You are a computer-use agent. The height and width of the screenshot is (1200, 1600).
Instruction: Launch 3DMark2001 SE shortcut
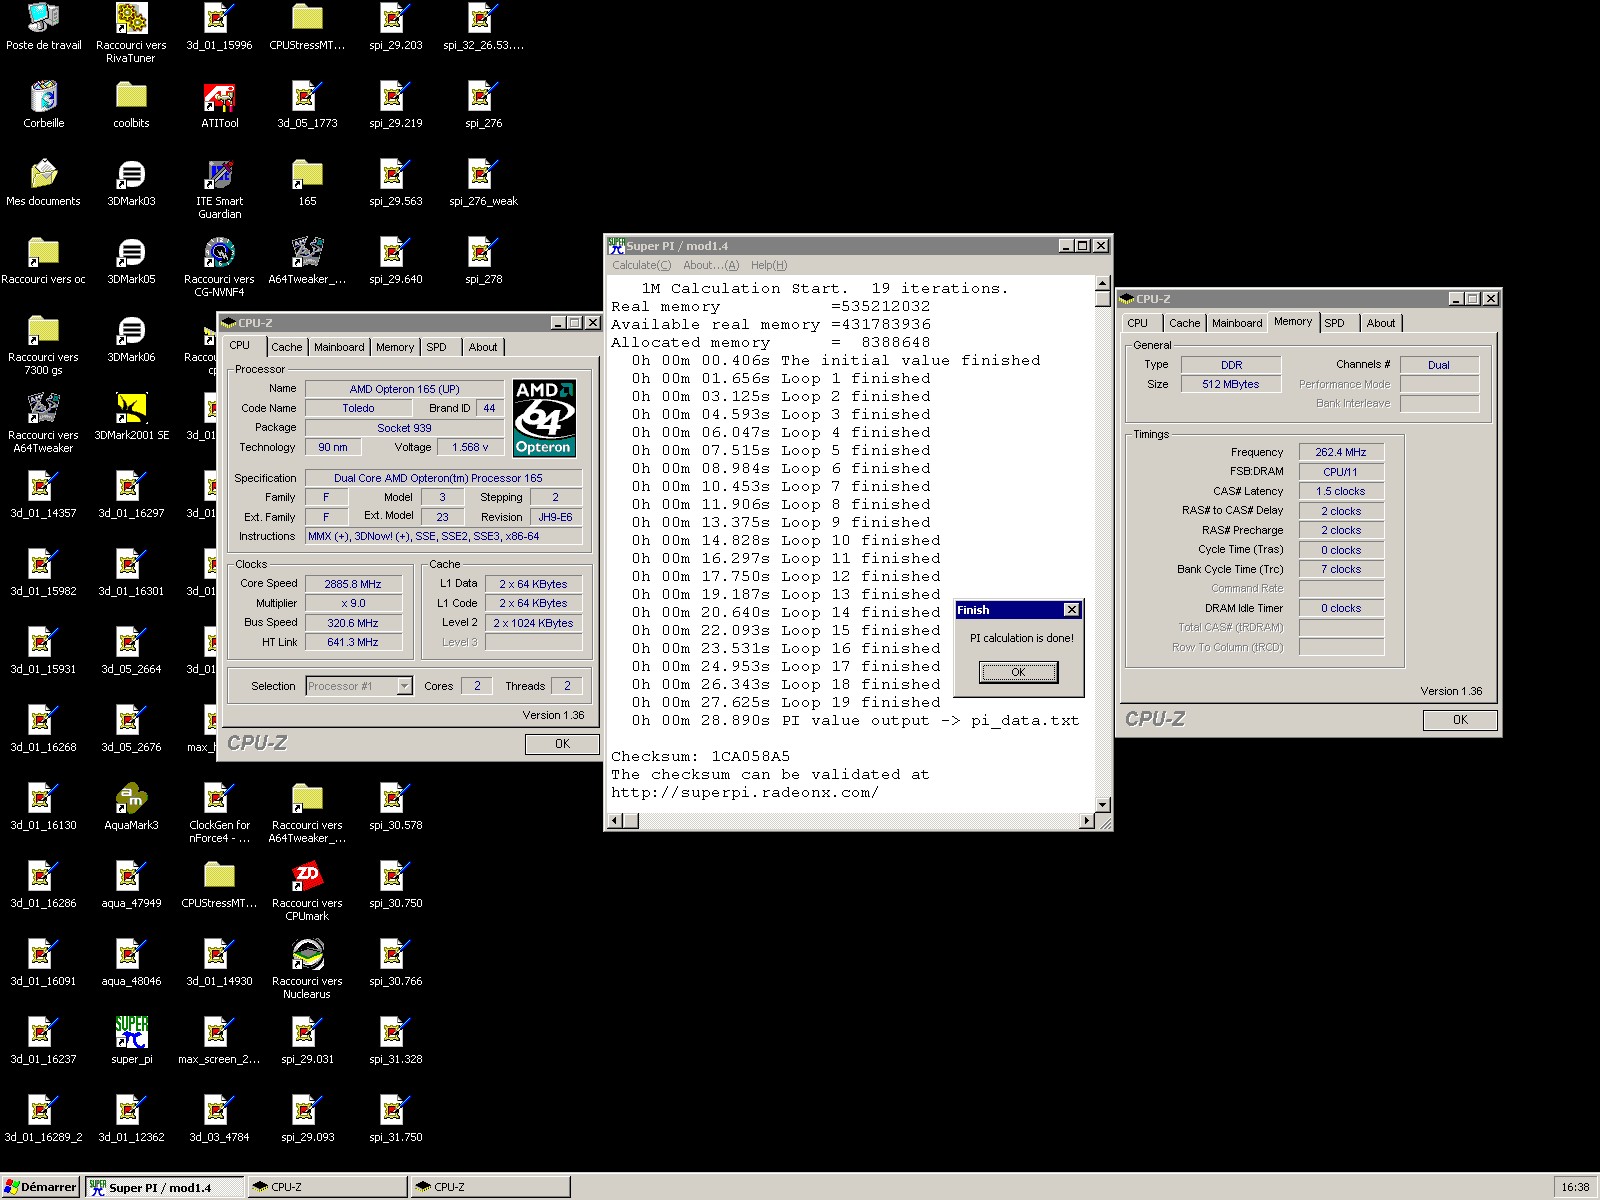point(131,417)
